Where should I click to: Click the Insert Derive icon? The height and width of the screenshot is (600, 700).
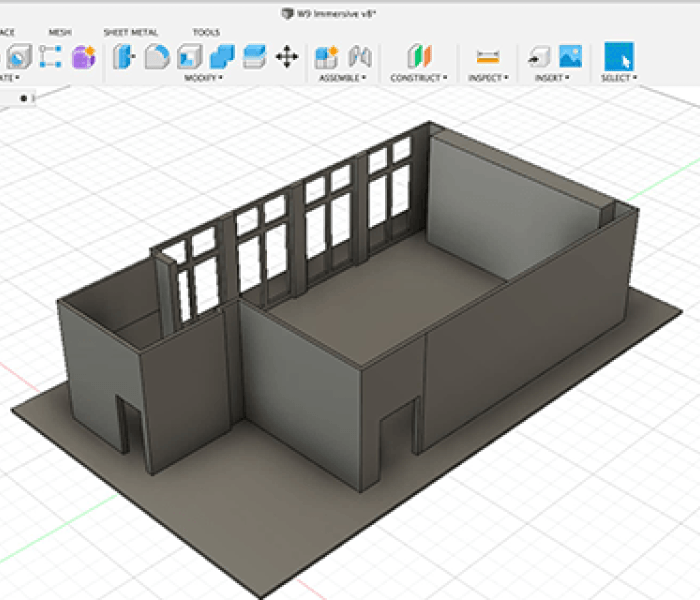coord(539,56)
